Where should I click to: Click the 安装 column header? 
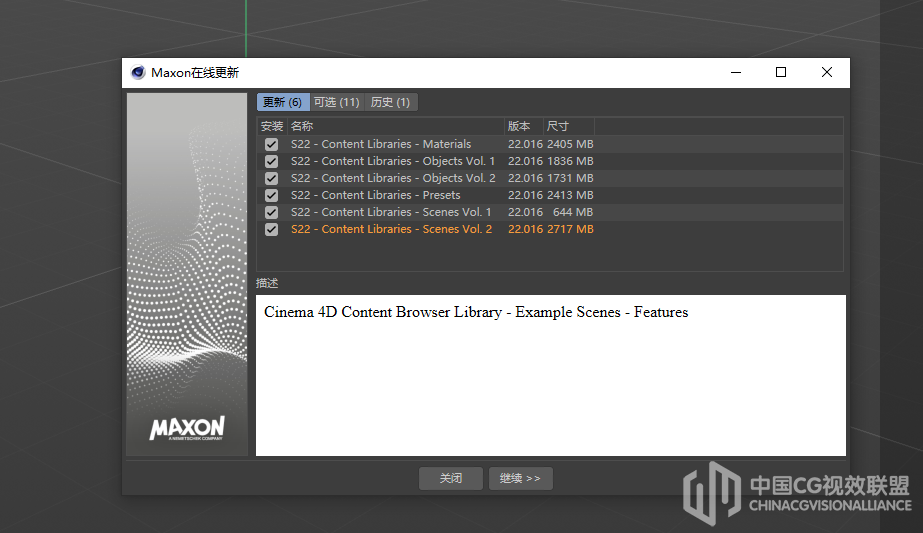272,126
